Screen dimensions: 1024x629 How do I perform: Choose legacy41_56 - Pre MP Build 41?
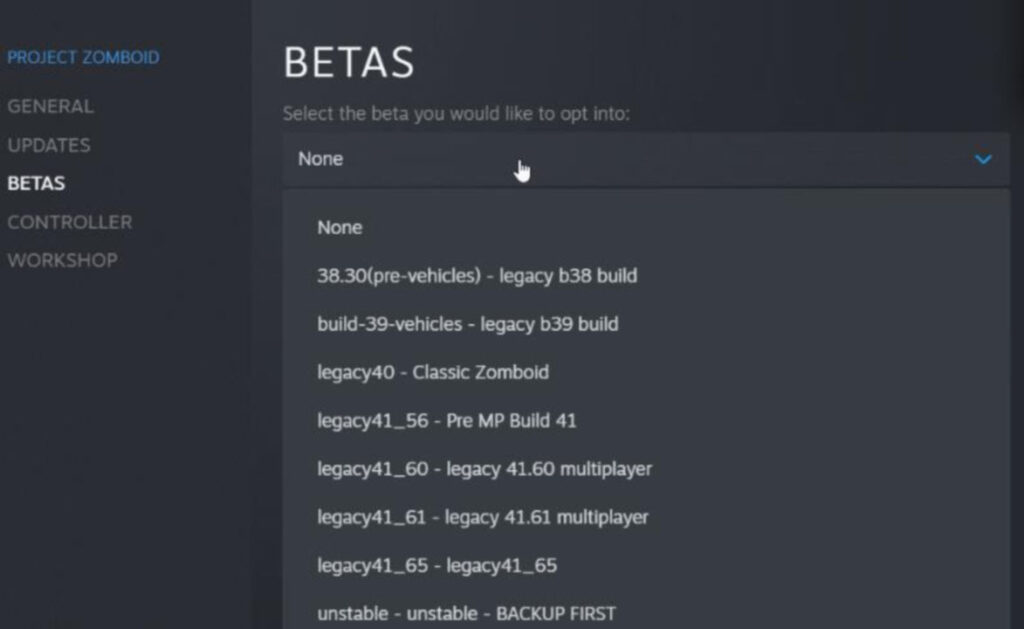tap(447, 421)
